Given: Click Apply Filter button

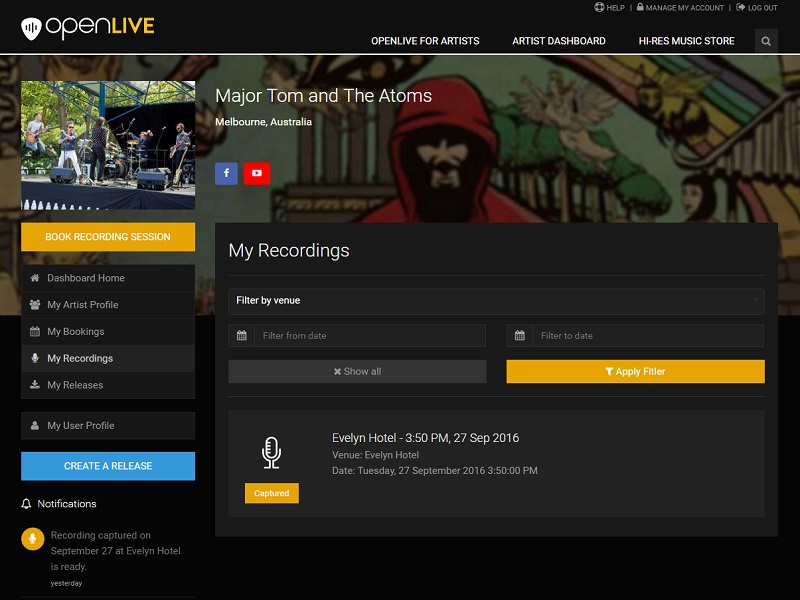Looking at the screenshot, I should coord(635,371).
